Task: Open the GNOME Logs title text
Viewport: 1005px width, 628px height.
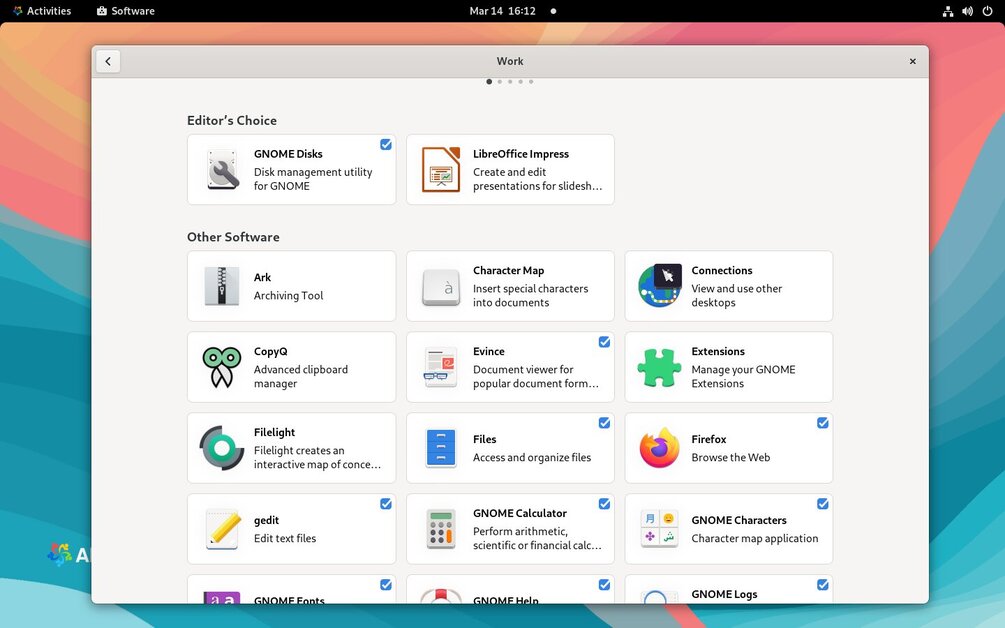Action: [724, 594]
